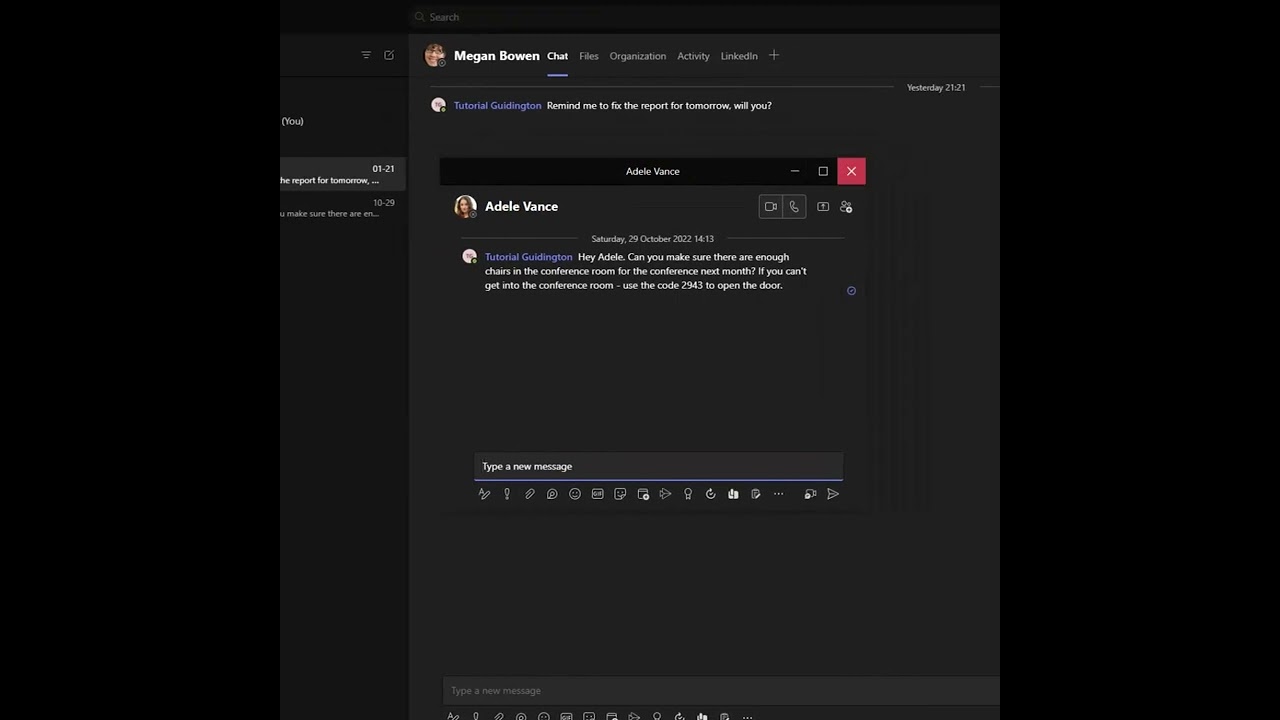The height and width of the screenshot is (720, 1280).
Task: Click the 'Yesterday 21:21' timestamp
Action: click(x=936, y=88)
